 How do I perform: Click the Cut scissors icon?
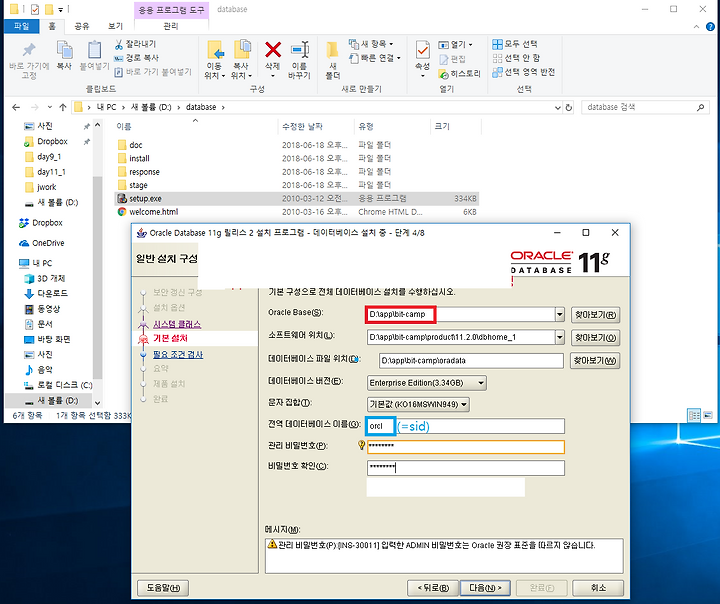tap(119, 44)
